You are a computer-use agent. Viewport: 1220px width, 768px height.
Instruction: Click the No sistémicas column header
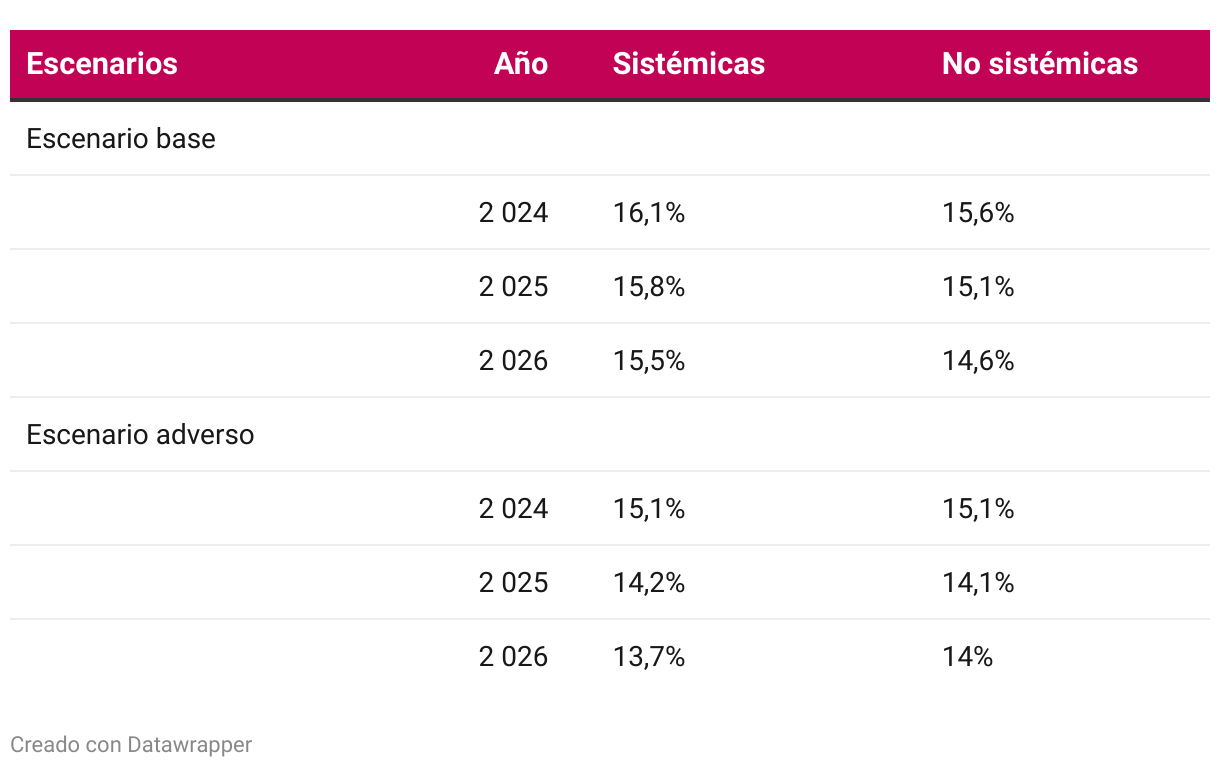tap(1039, 64)
